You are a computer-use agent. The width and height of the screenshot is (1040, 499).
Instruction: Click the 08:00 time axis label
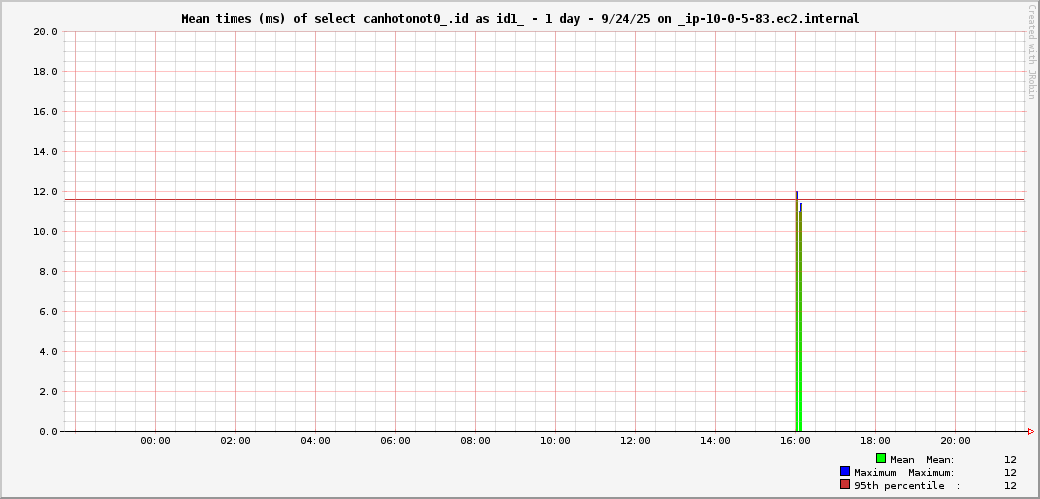pyautogui.click(x=476, y=441)
